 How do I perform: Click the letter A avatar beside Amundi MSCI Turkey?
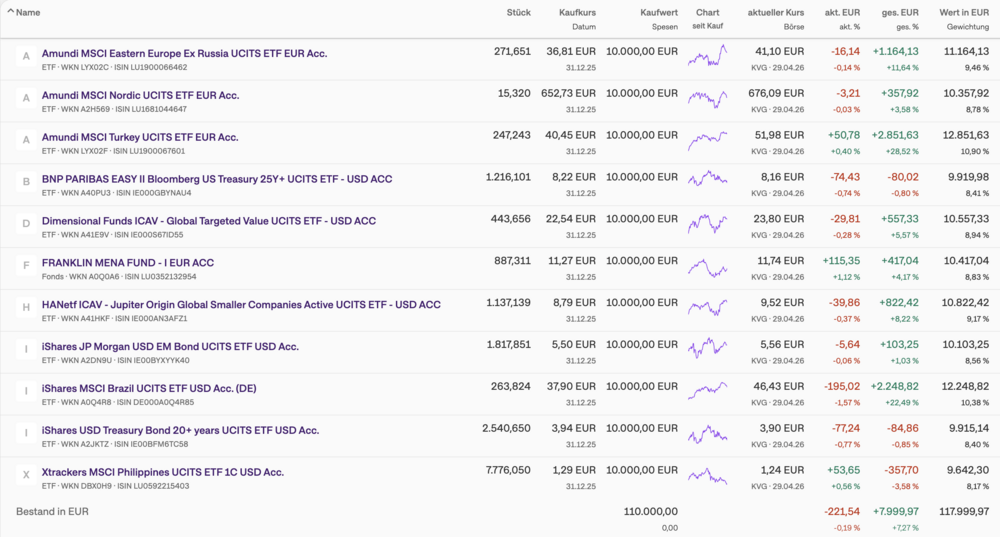(26, 140)
